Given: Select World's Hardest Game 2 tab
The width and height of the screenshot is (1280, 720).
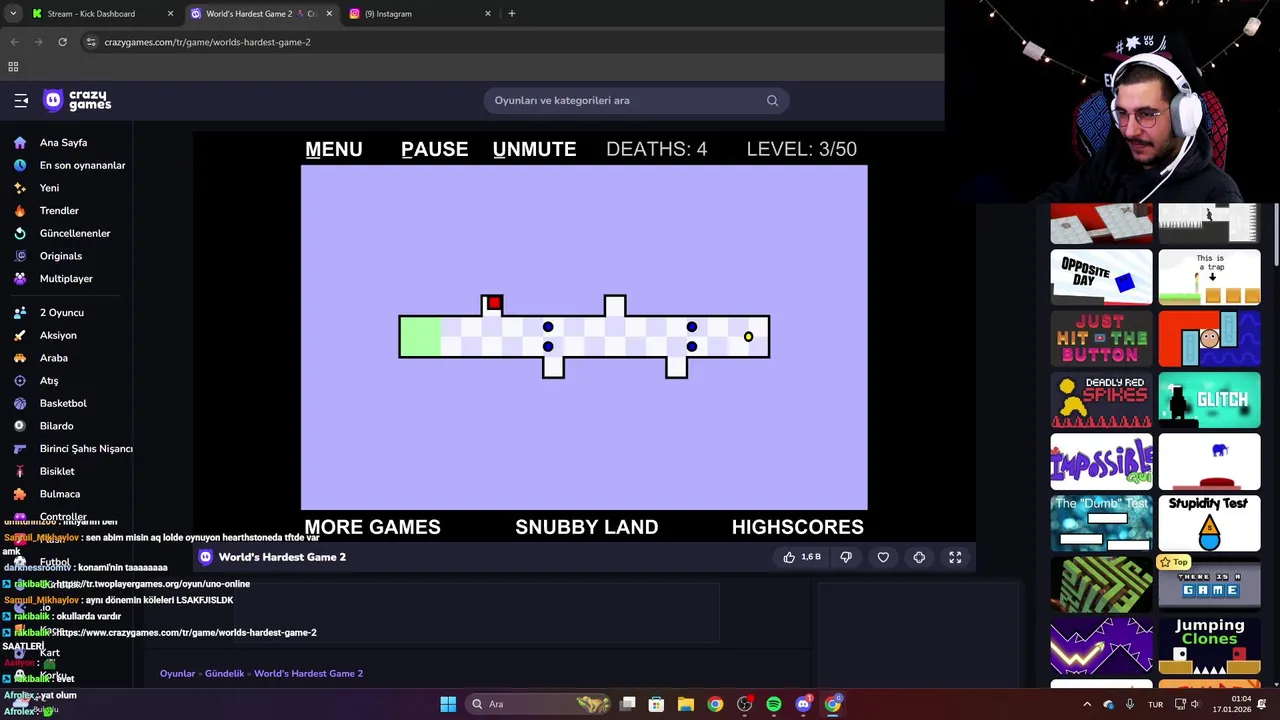Looking at the screenshot, I should [x=261, y=14].
